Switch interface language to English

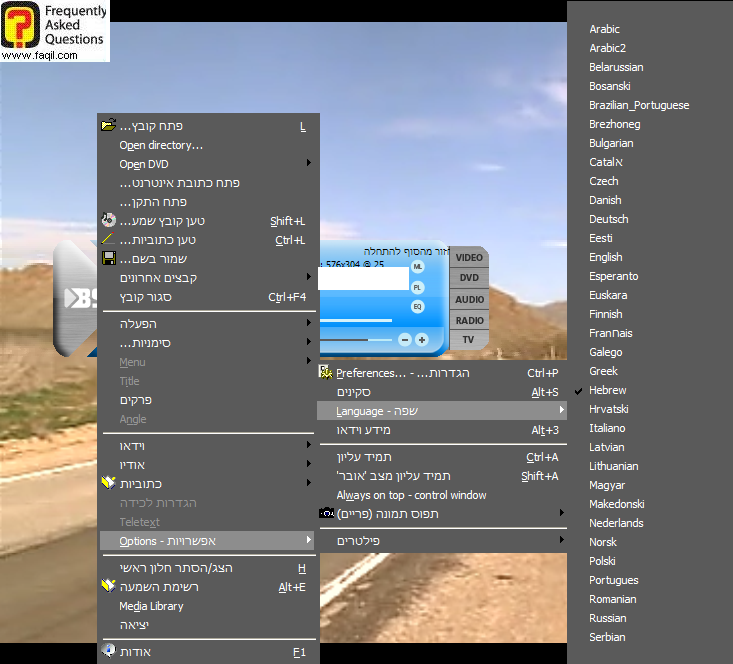(605, 257)
